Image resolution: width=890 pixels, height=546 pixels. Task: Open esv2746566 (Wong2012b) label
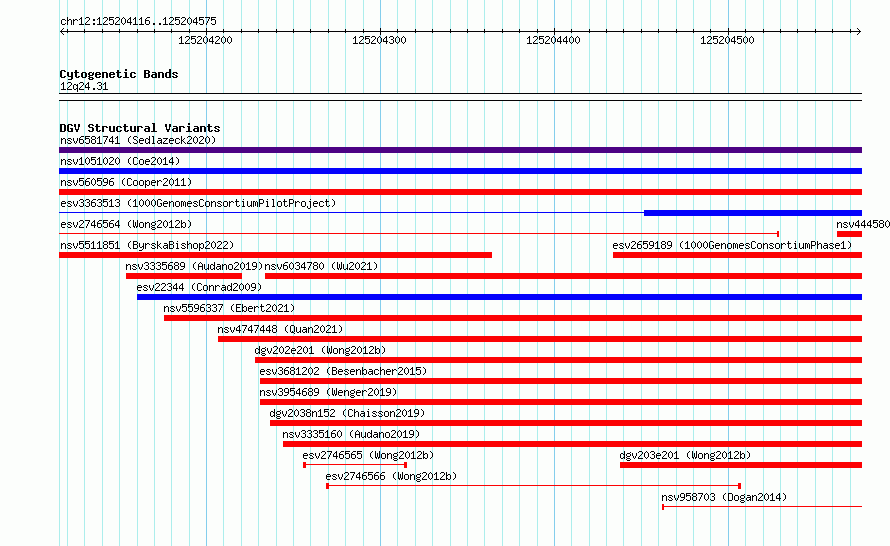[x=391, y=476]
